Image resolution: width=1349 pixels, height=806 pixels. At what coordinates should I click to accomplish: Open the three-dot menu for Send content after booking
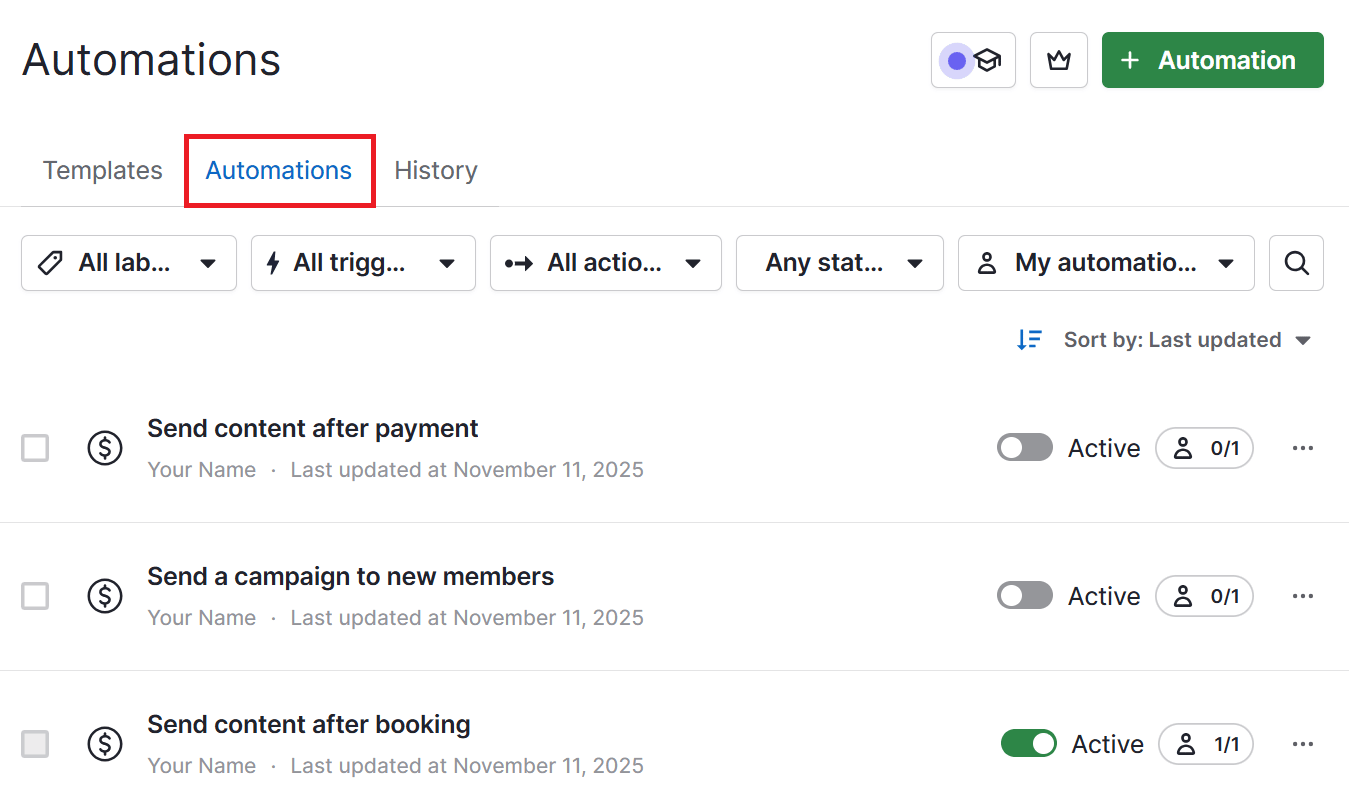pyautogui.click(x=1303, y=744)
